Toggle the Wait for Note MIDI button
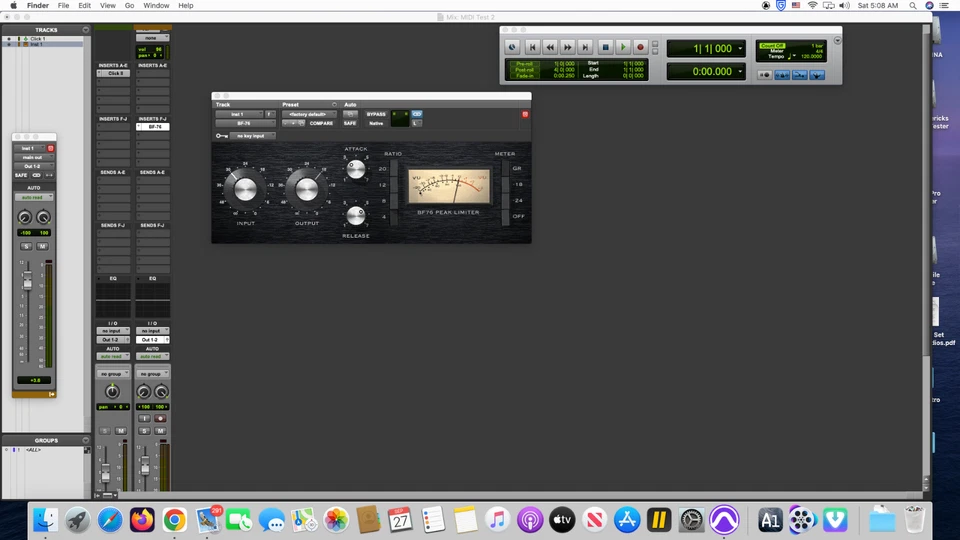The width and height of the screenshot is (960, 540). click(x=764, y=75)
